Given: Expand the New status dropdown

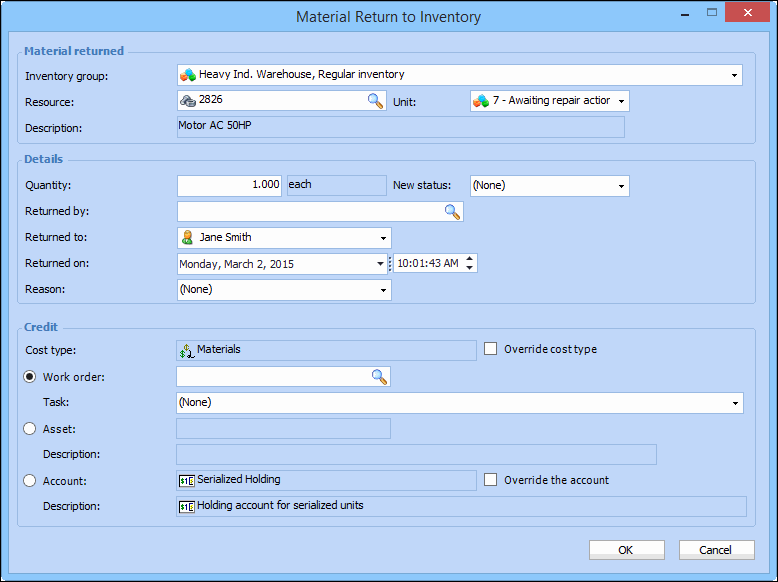Looking at the screenshot, I should pos(621,186).
